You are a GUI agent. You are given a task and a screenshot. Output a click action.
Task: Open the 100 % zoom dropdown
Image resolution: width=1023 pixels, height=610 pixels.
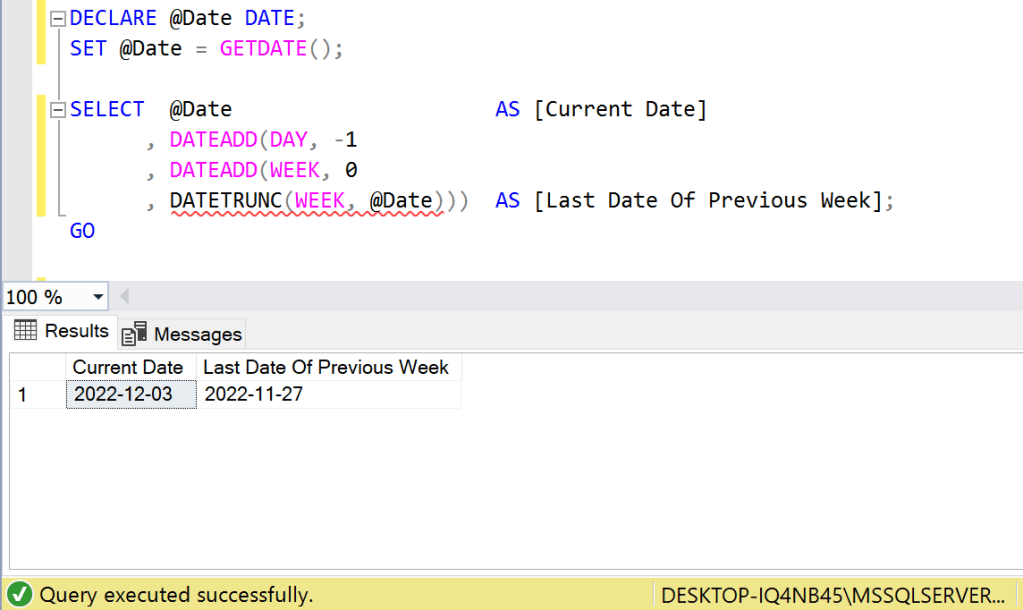tap(98, 297)
